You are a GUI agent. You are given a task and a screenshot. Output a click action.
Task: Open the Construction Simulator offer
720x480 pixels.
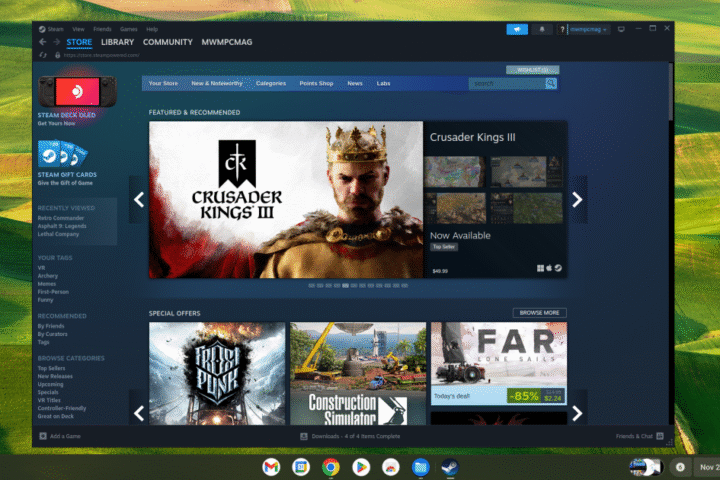tap(358, 373)
